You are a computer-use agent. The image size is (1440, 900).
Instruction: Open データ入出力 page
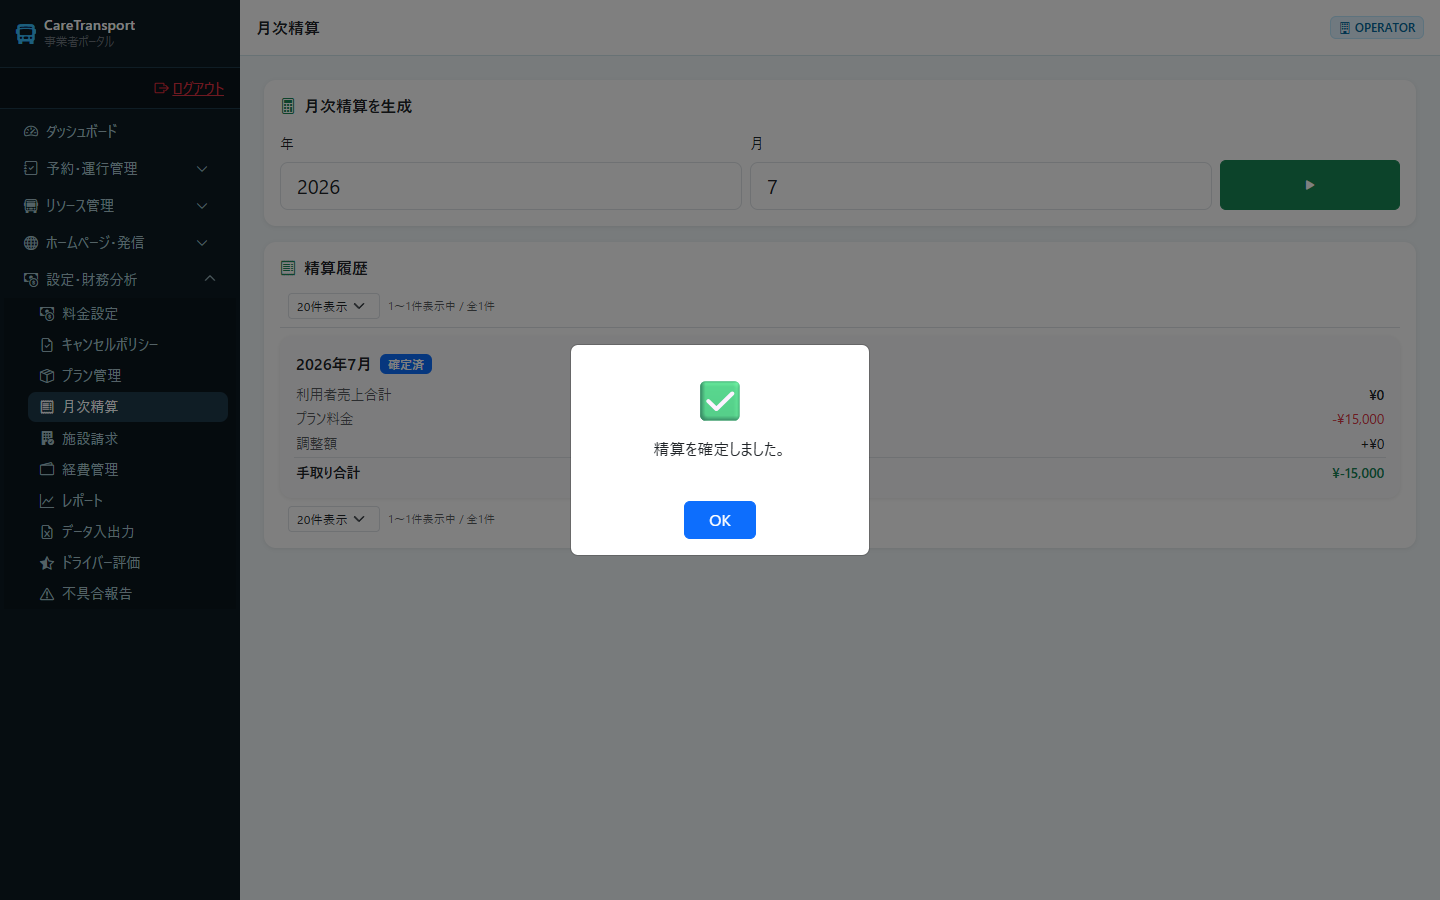pos(128,531)
